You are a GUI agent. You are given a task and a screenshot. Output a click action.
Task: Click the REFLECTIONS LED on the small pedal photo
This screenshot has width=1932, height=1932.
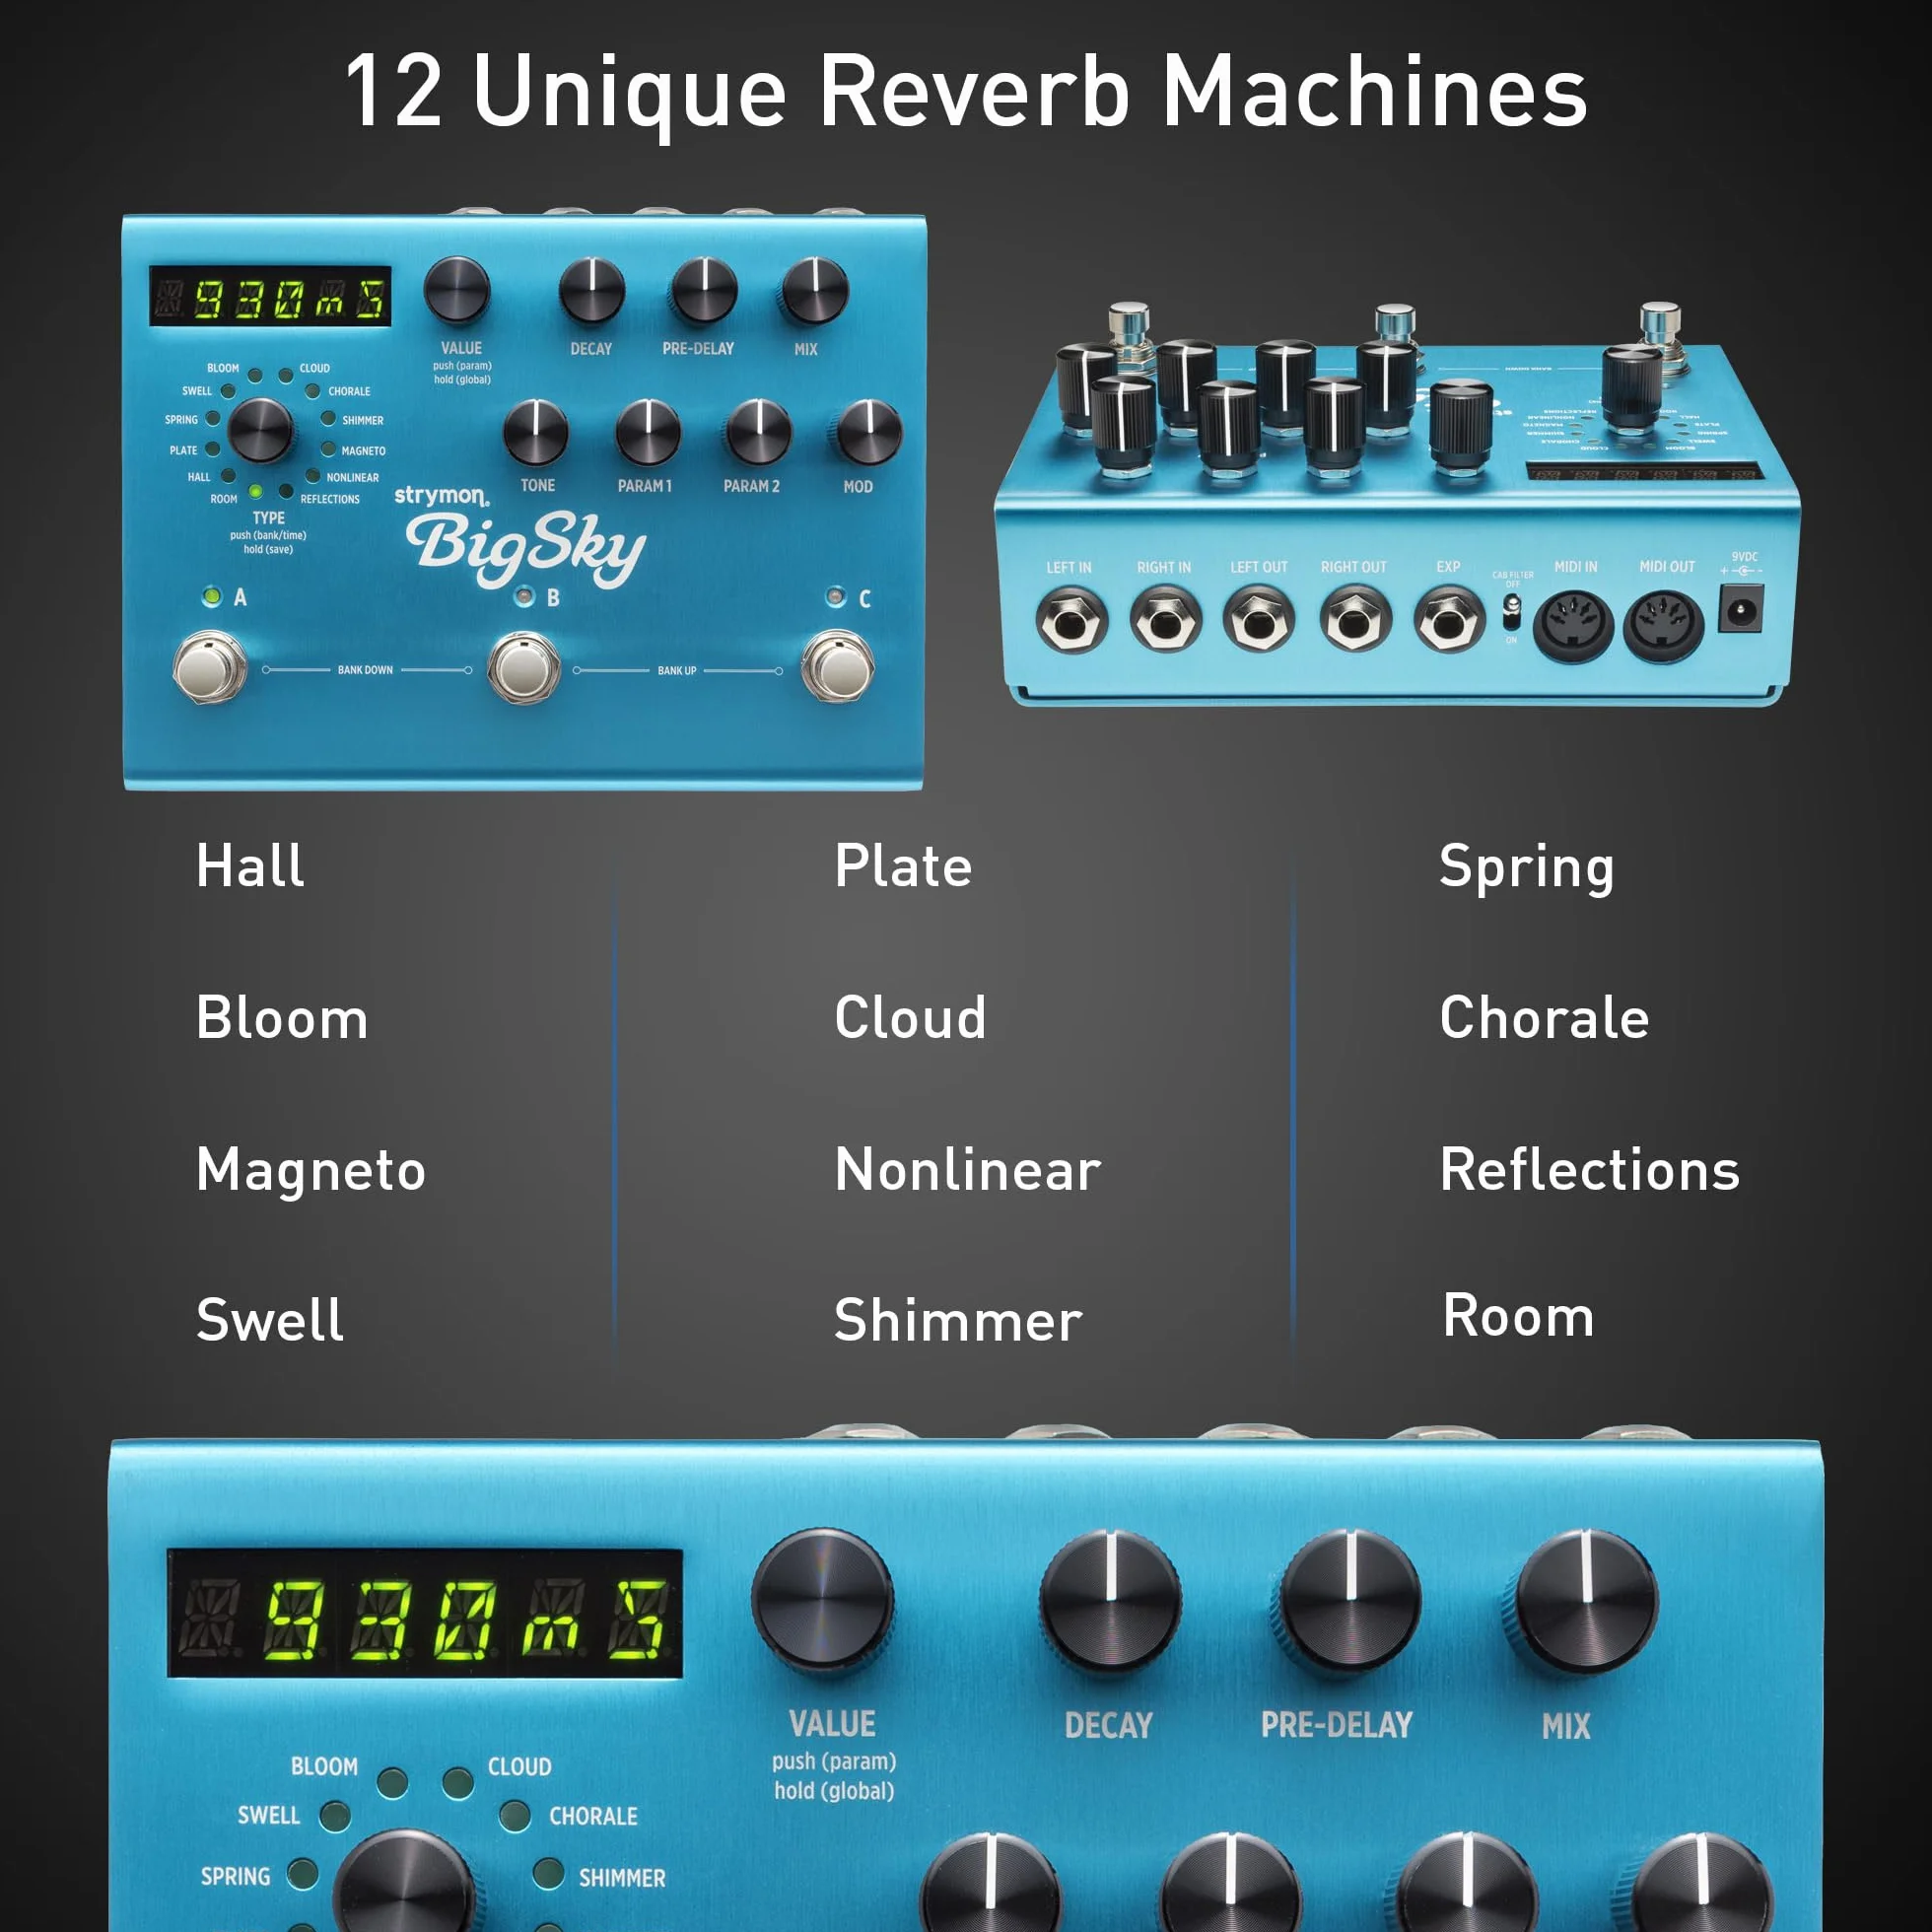click(x=286, y=492)
